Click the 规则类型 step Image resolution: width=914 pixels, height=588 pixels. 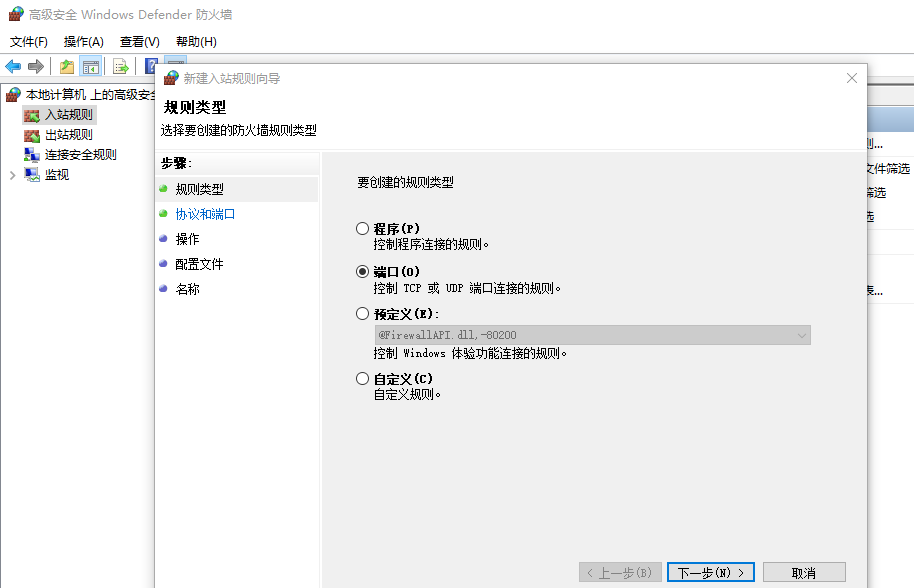[199, 189]
